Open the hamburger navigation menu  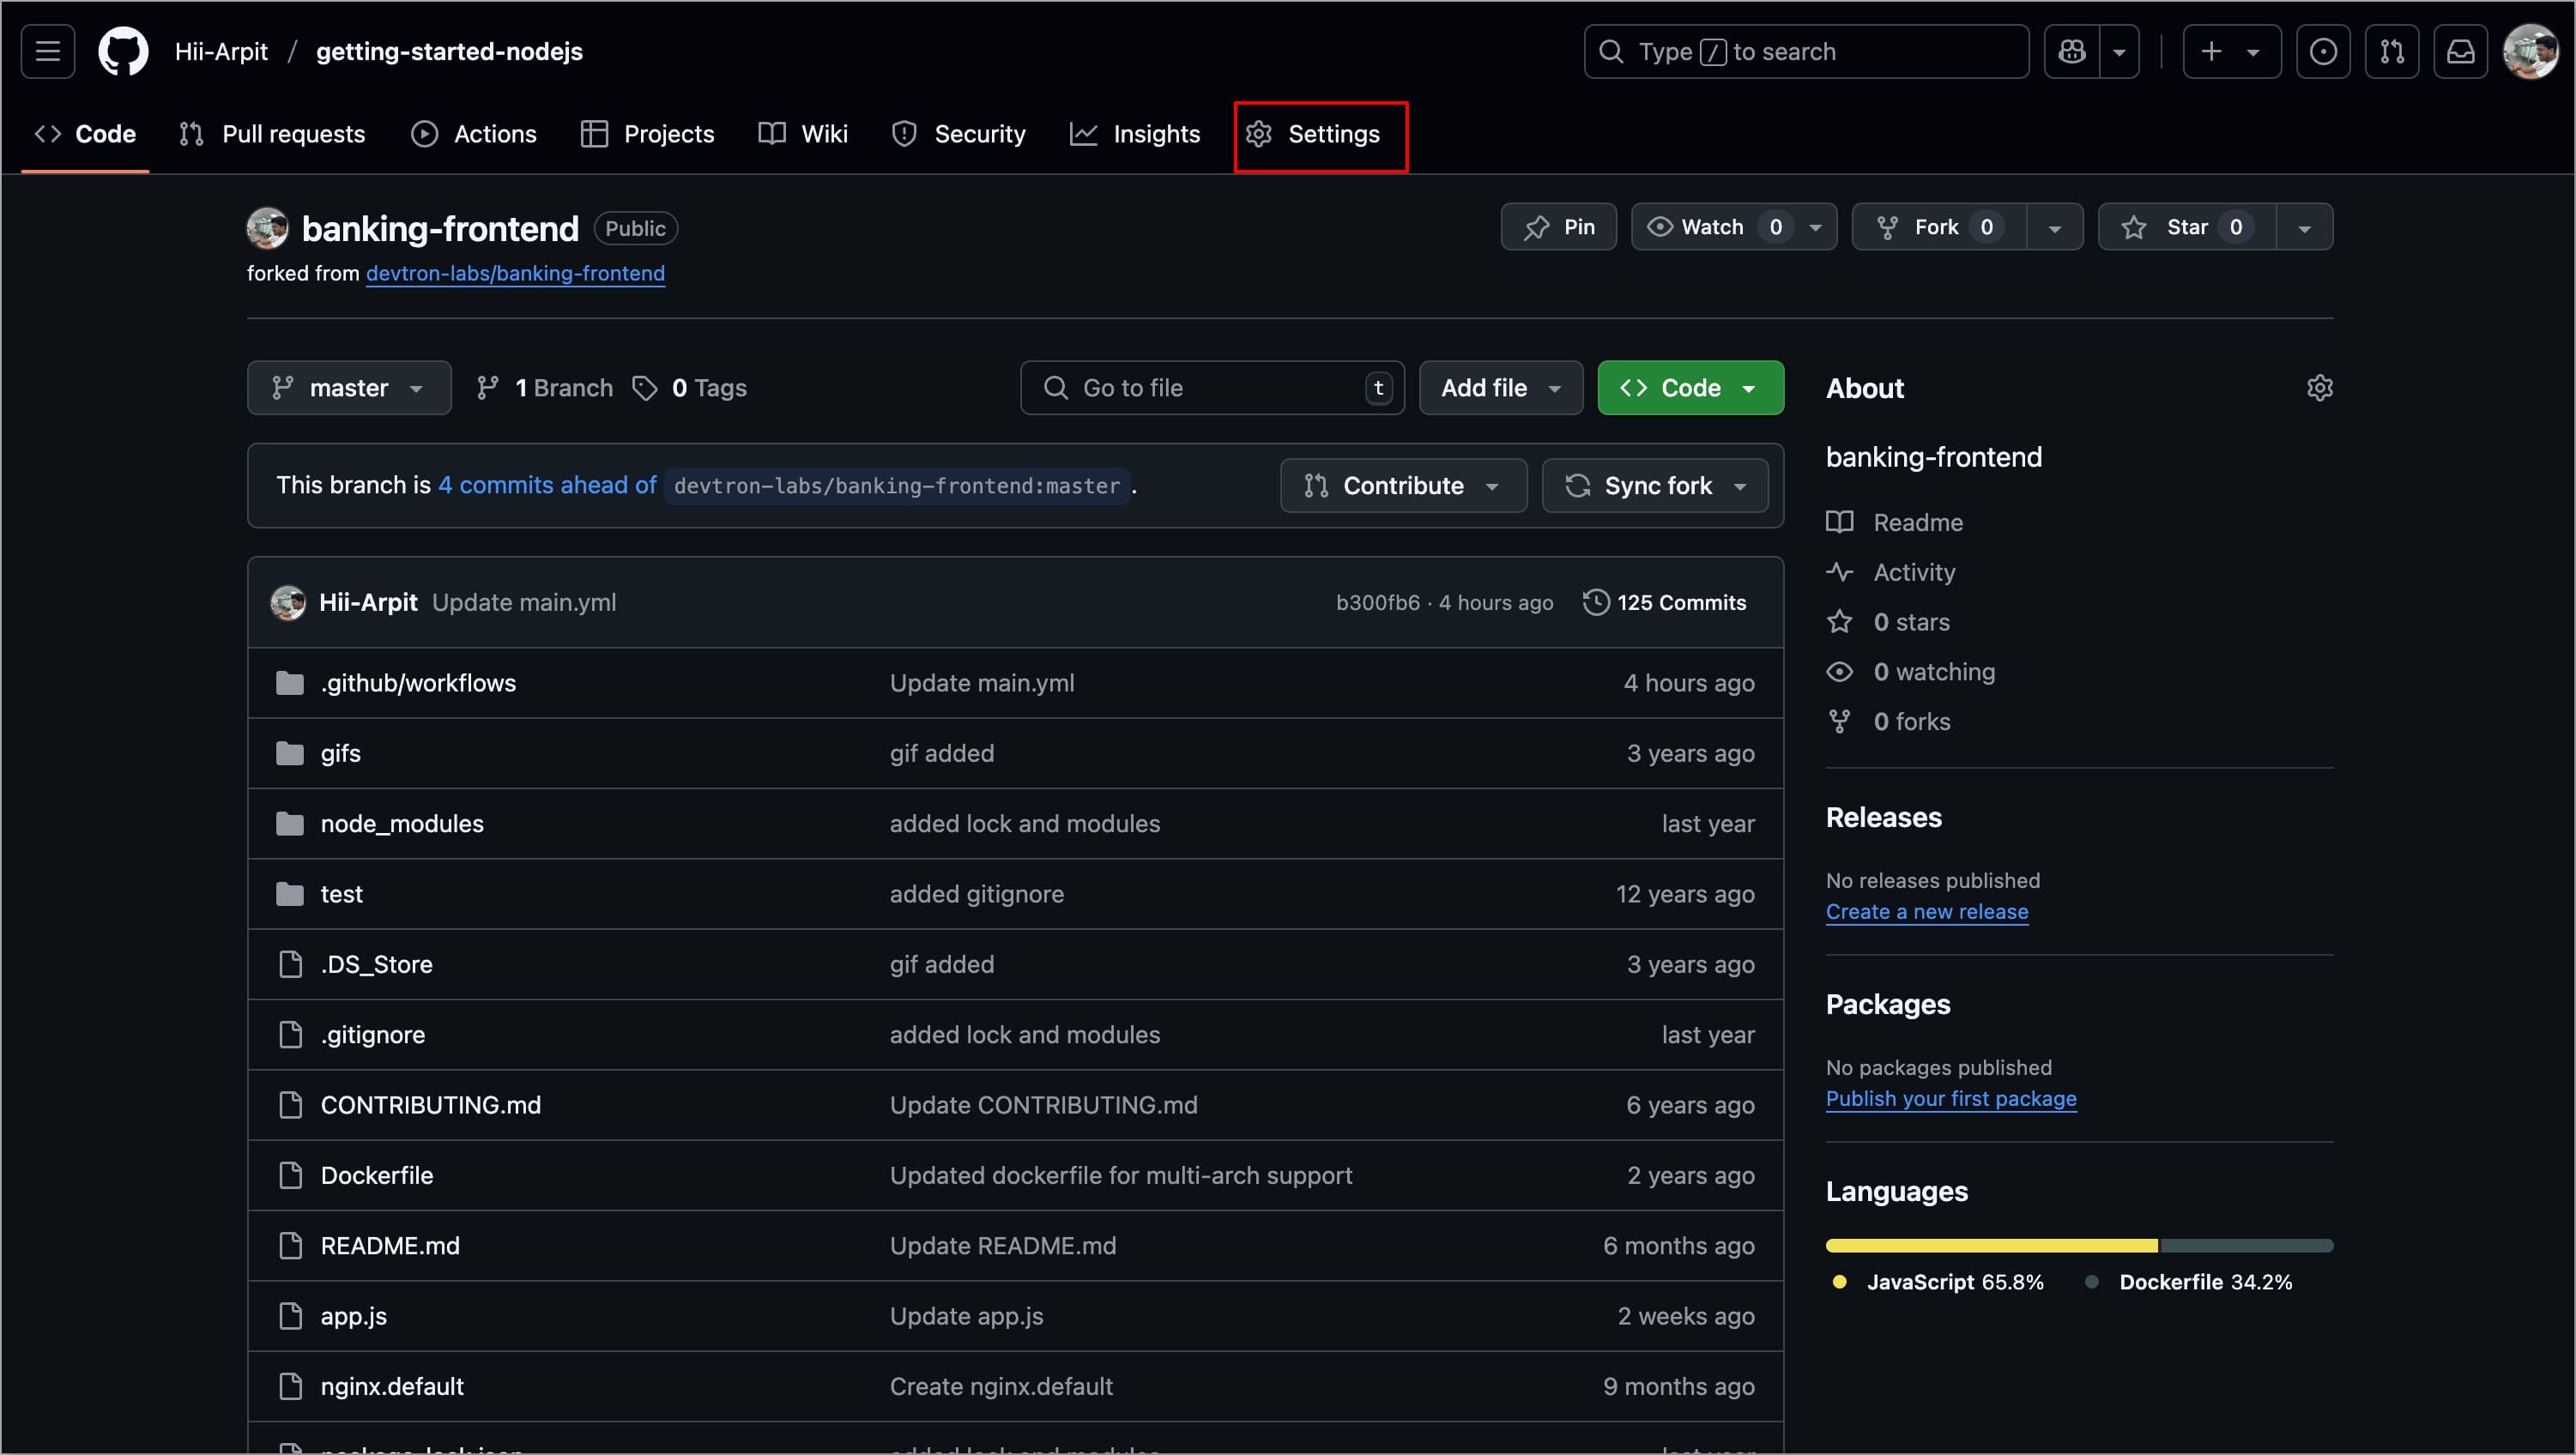[48, 51]
